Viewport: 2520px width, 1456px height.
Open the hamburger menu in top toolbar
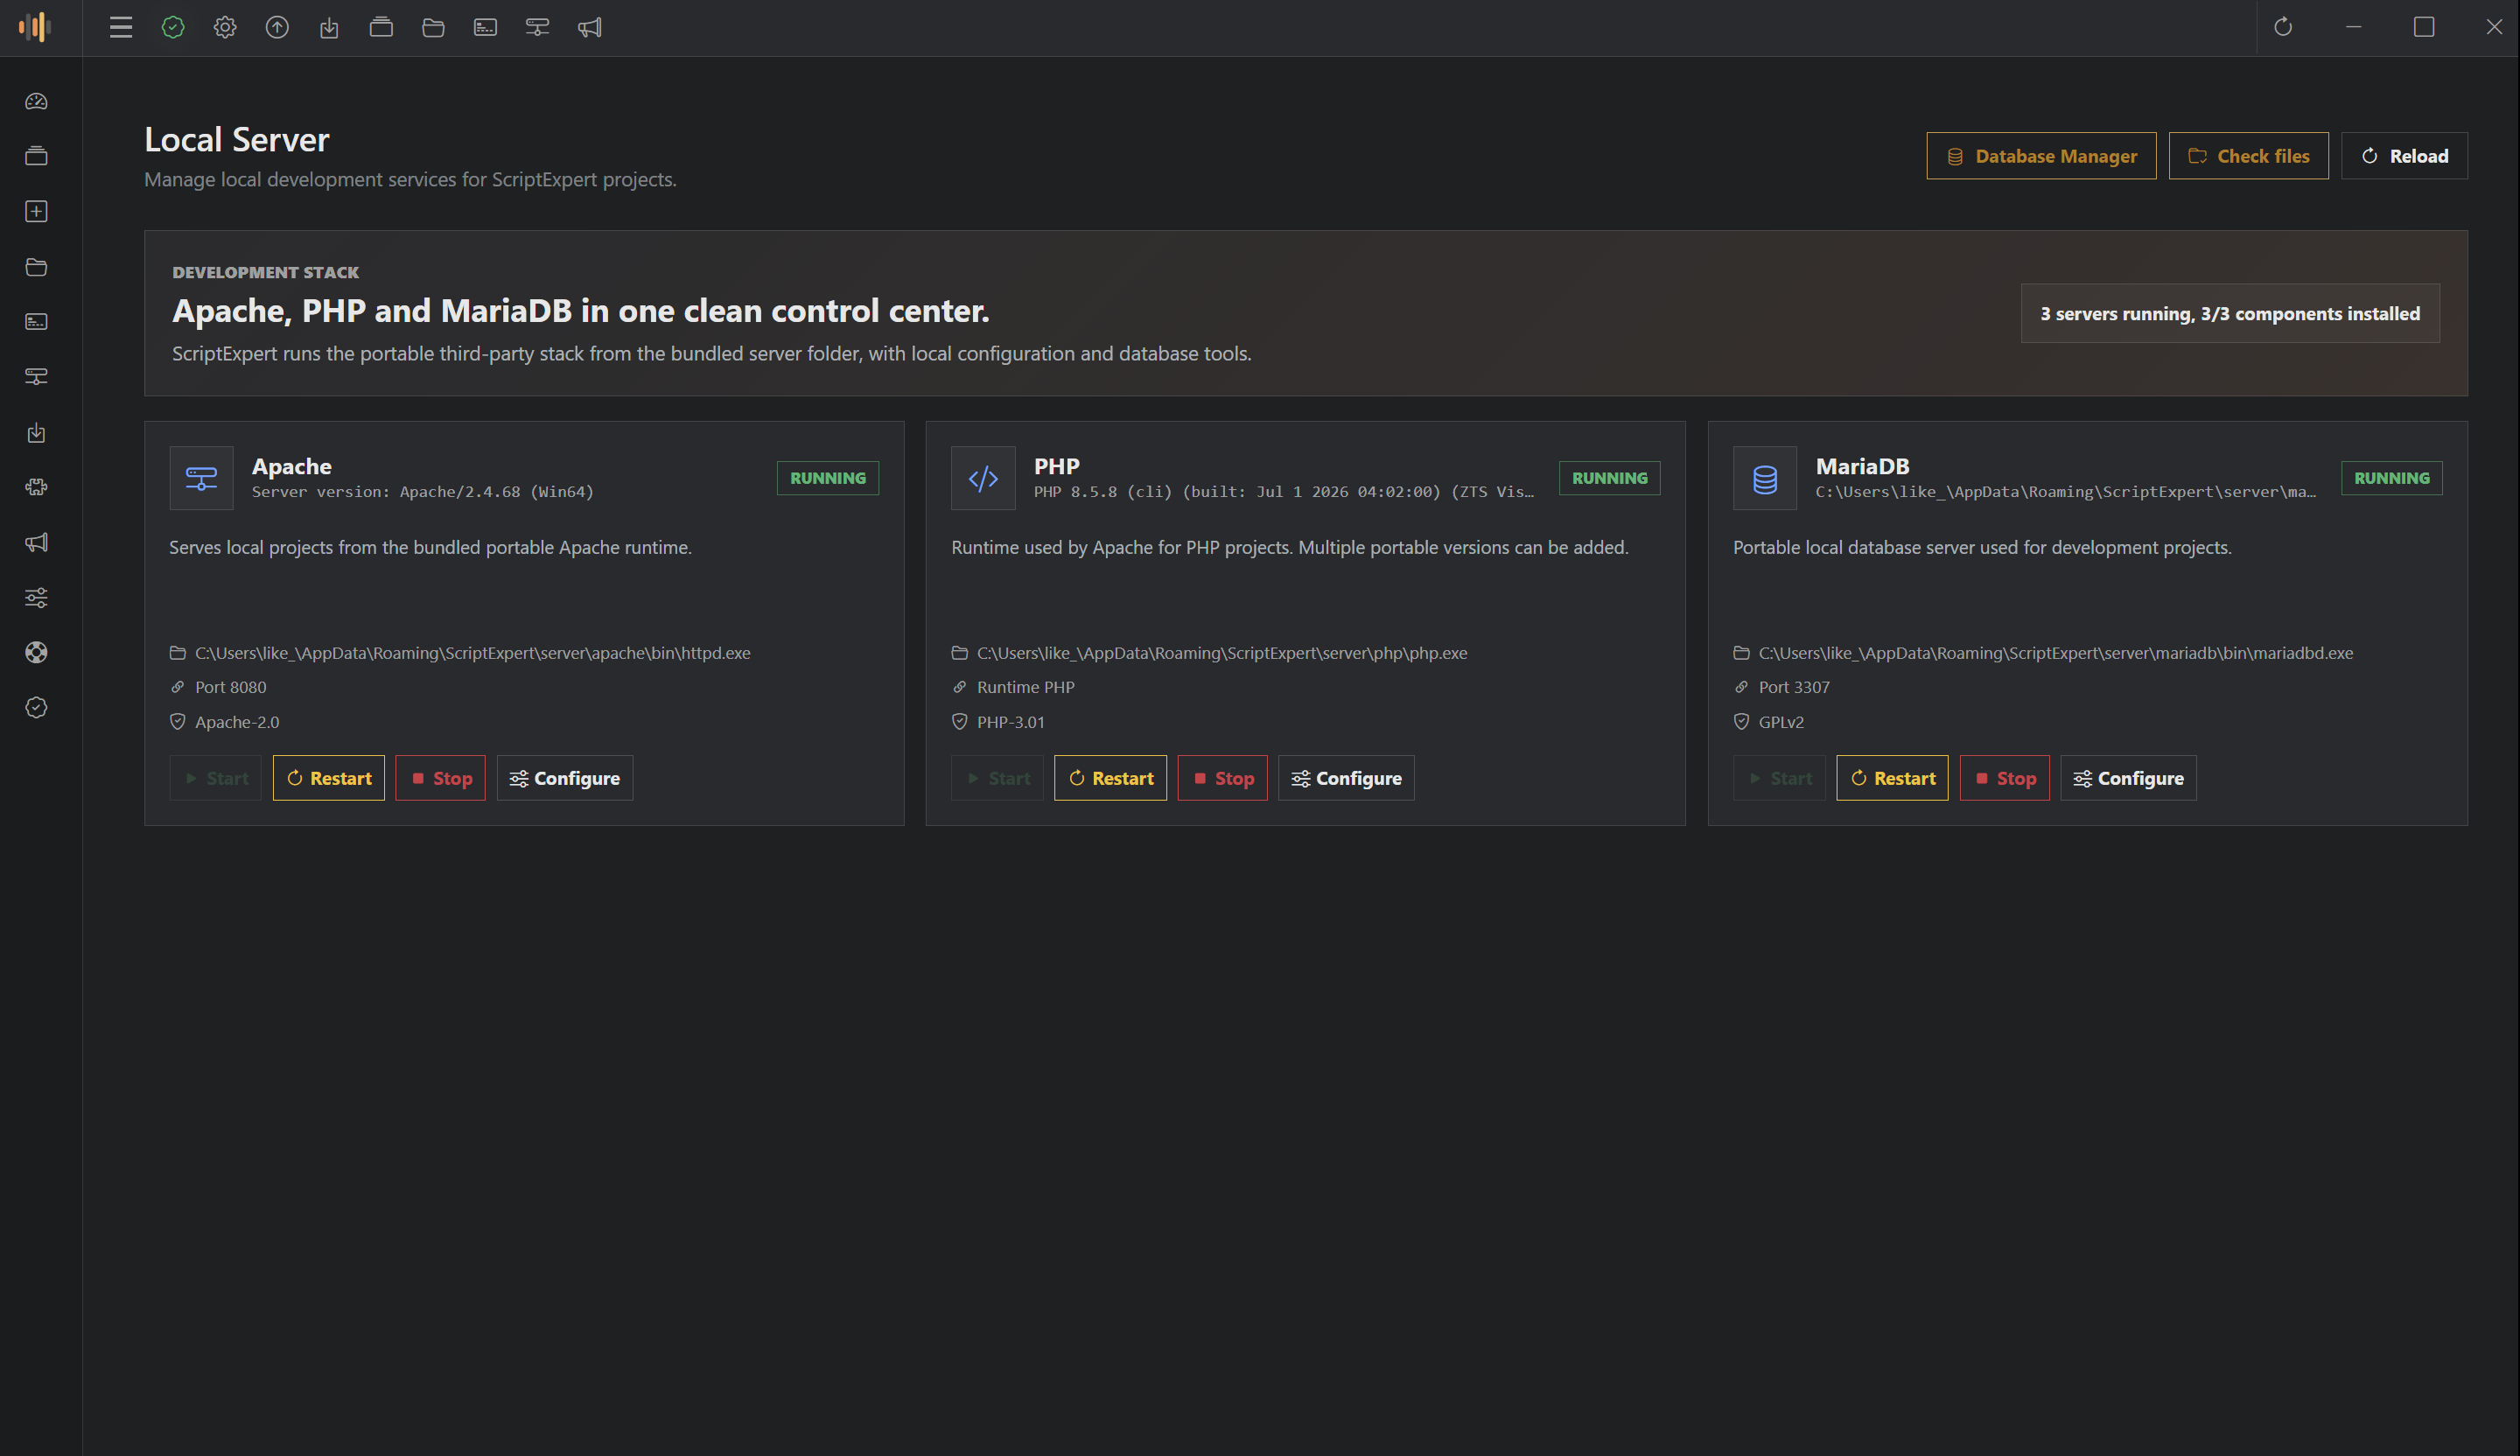tap(121, 27)
